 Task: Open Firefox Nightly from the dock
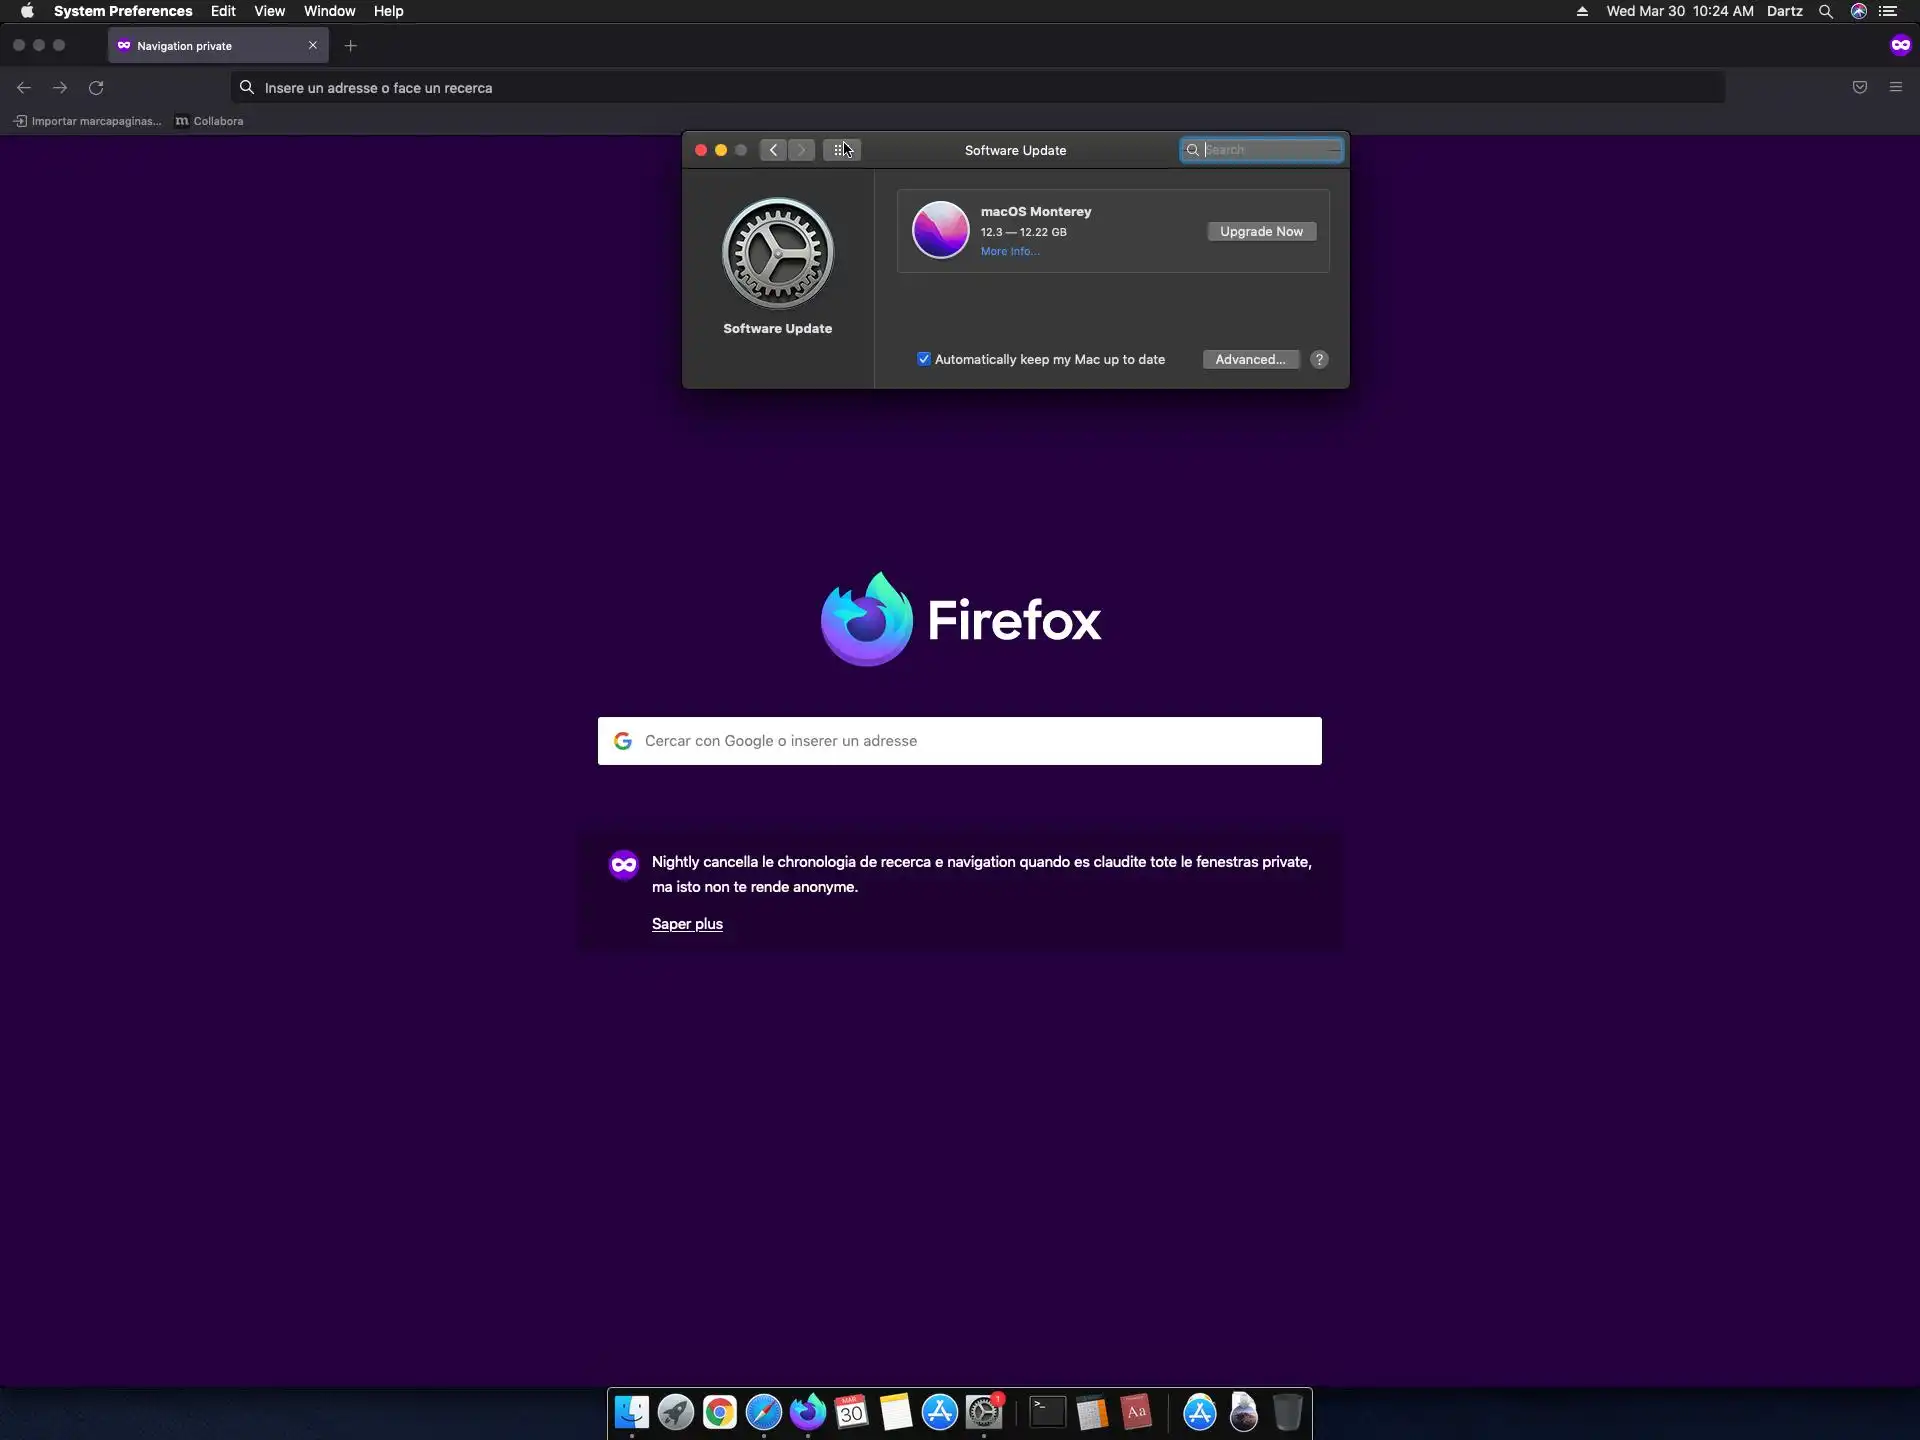[x=807, y=1412]
